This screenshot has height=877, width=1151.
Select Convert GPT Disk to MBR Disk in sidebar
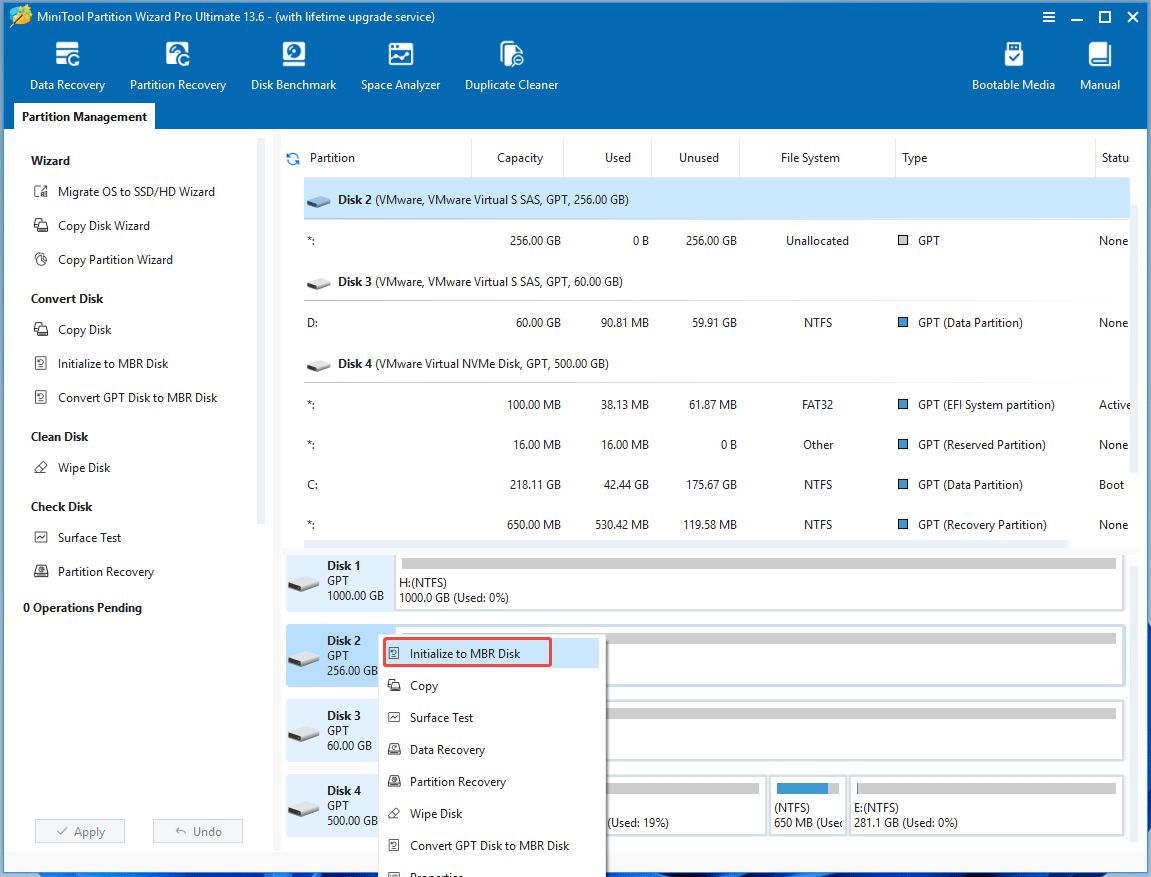(126, 397)
